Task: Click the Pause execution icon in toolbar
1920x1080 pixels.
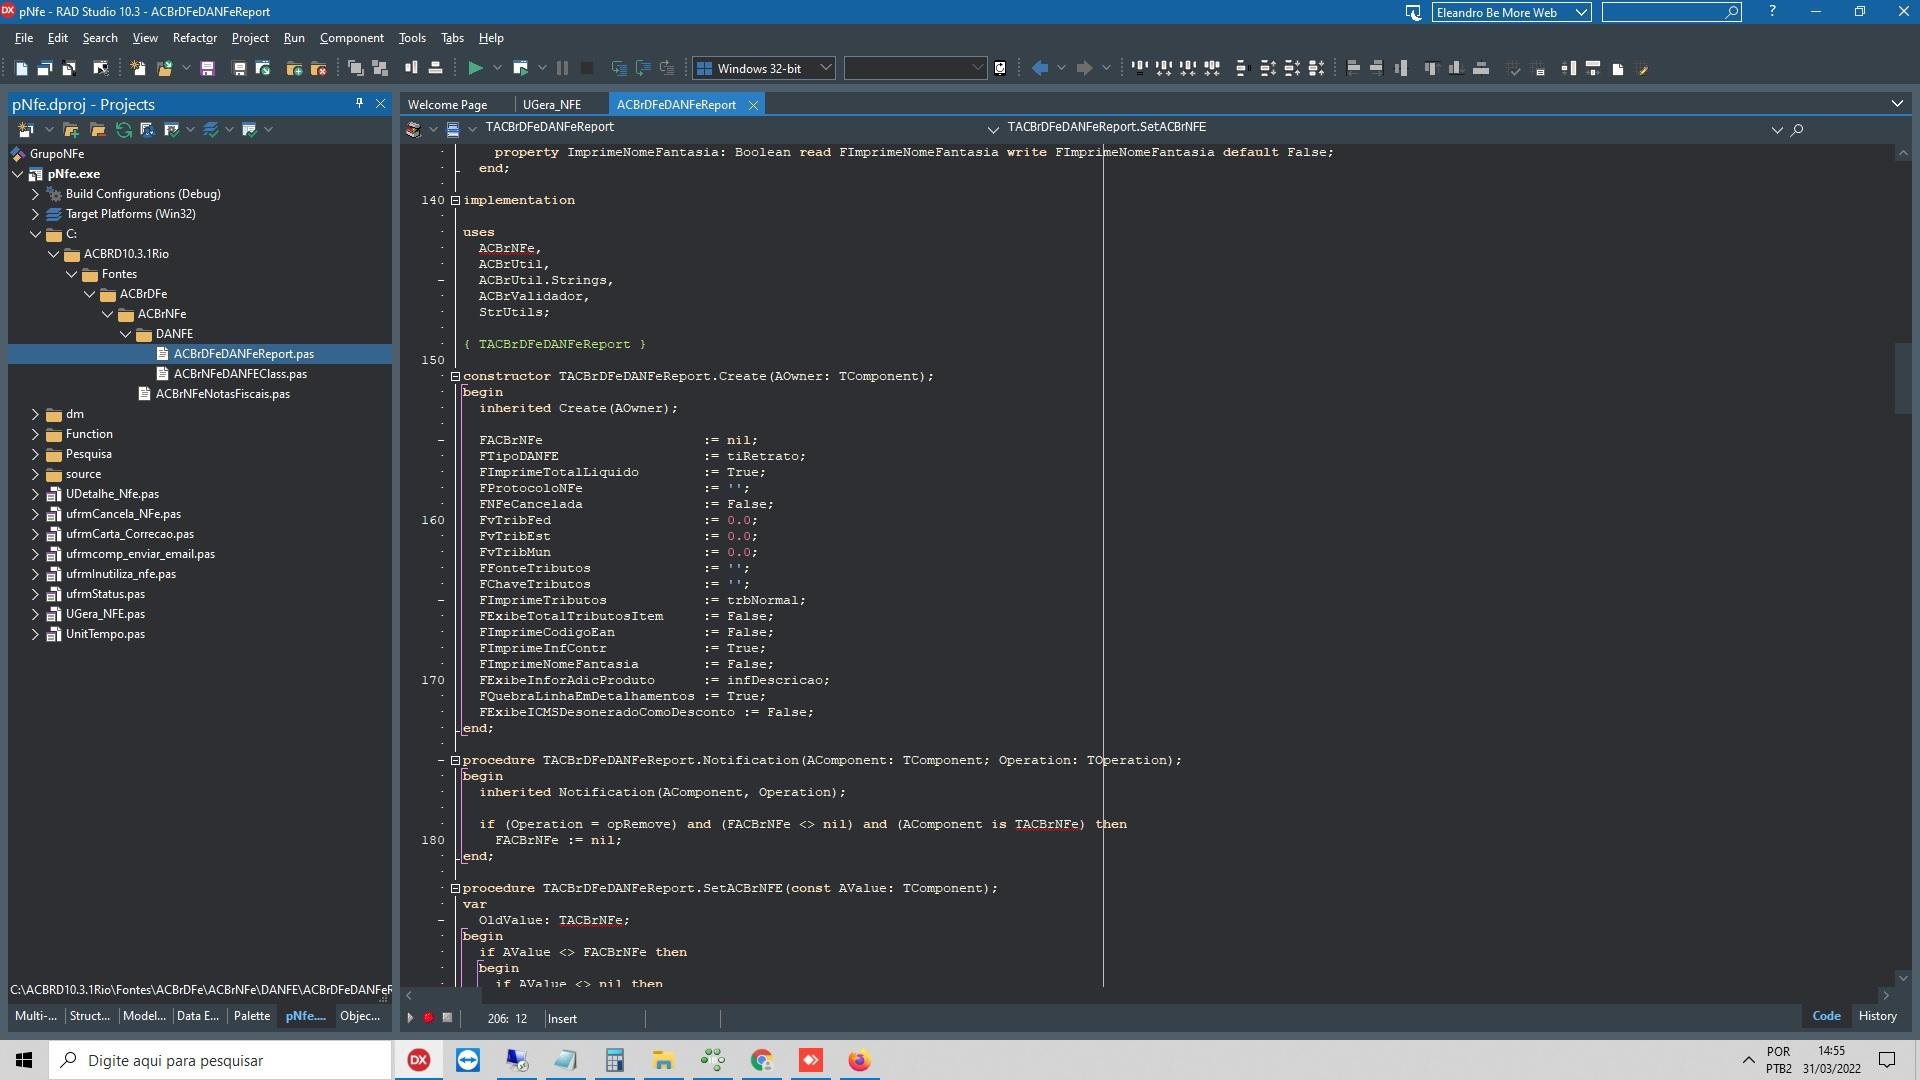Action: click(562, 68)
